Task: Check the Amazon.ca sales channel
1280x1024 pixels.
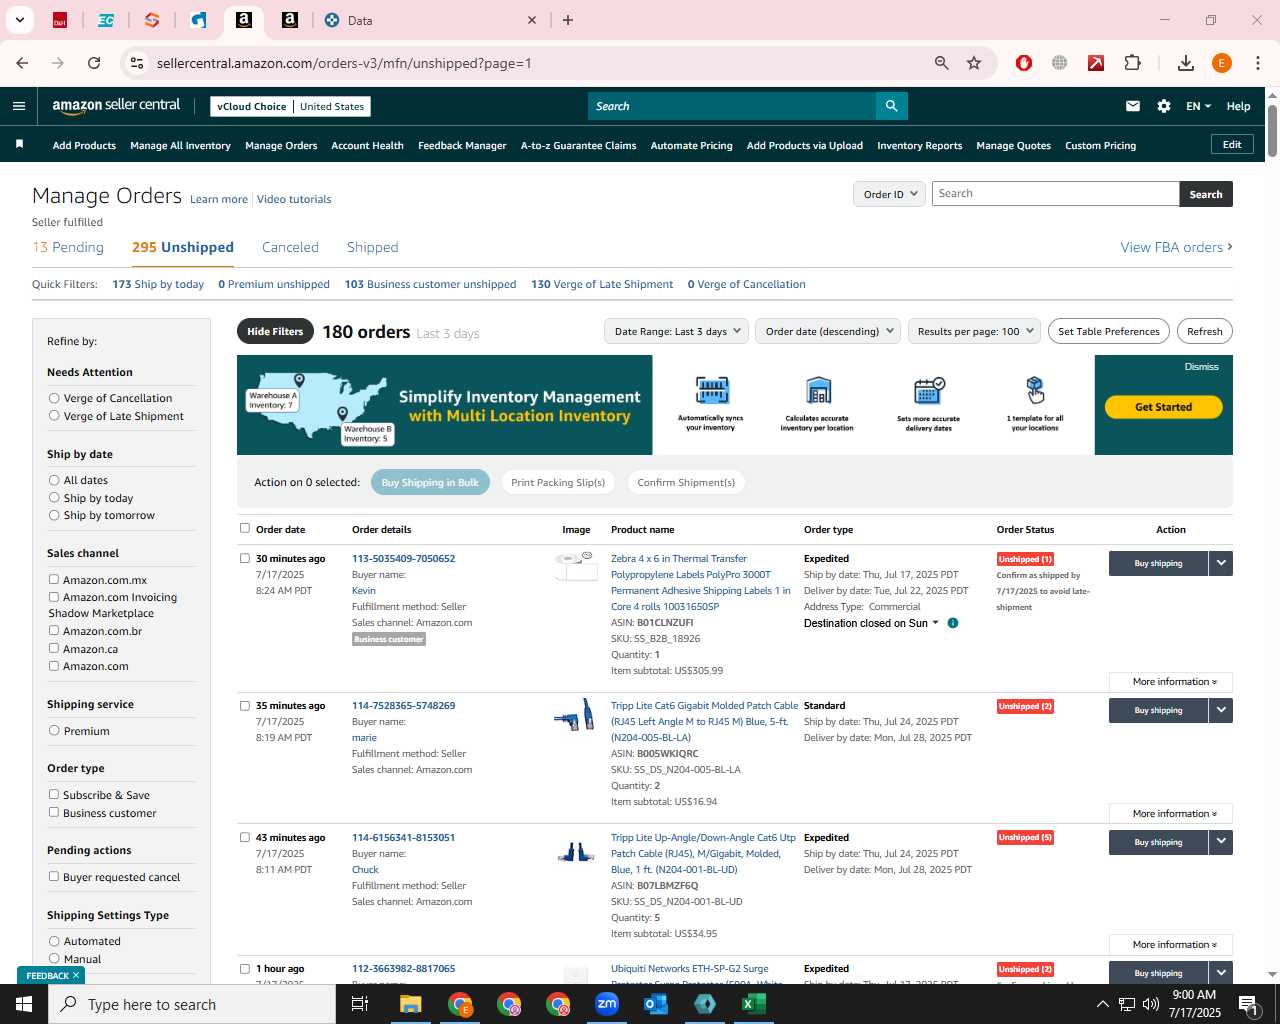Action: click(54, 648)
